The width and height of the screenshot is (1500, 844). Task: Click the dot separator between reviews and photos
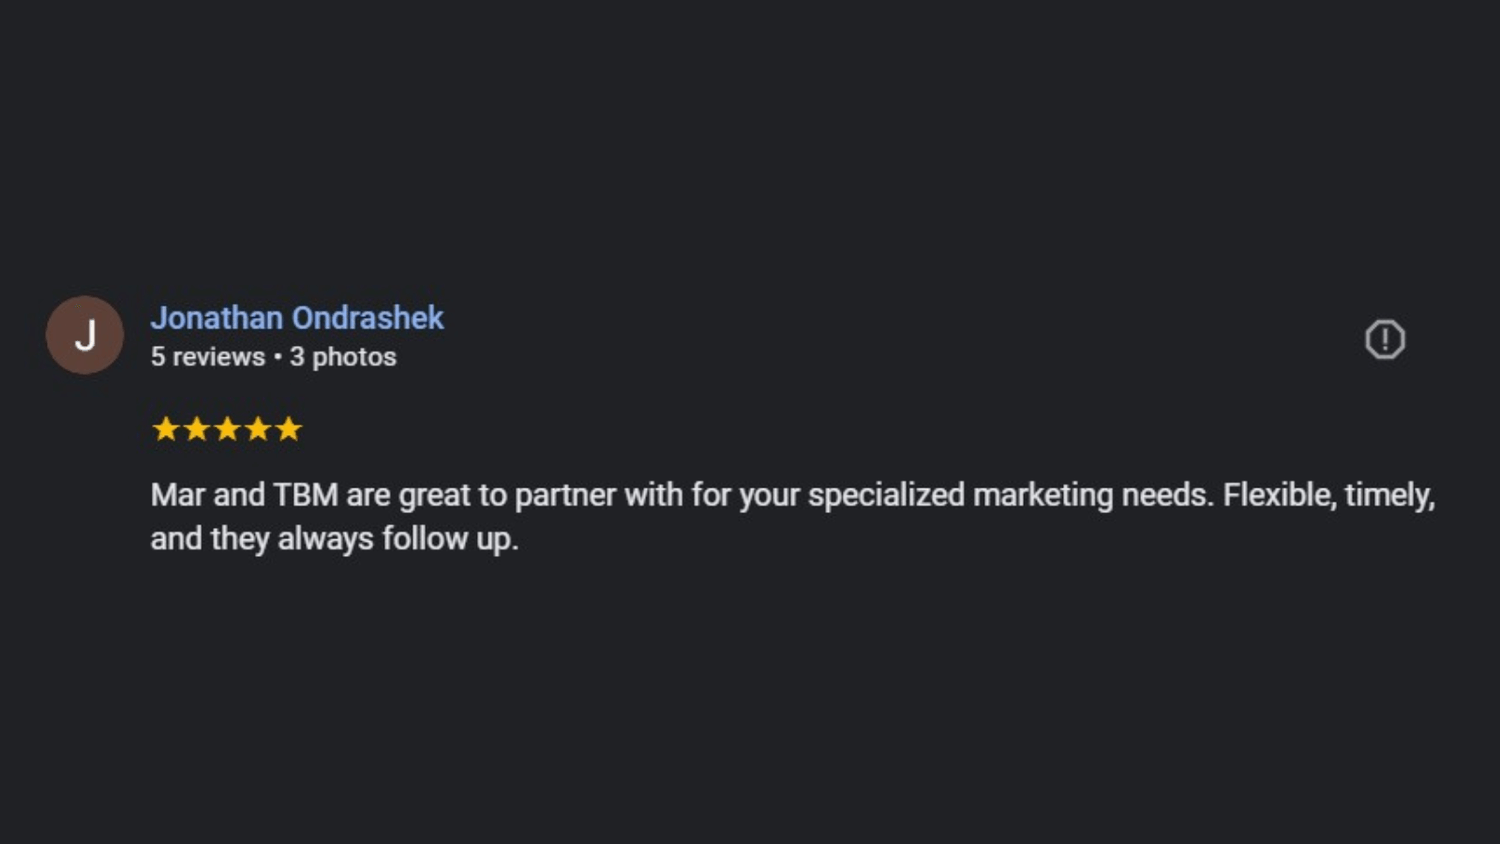coord(277,357)
